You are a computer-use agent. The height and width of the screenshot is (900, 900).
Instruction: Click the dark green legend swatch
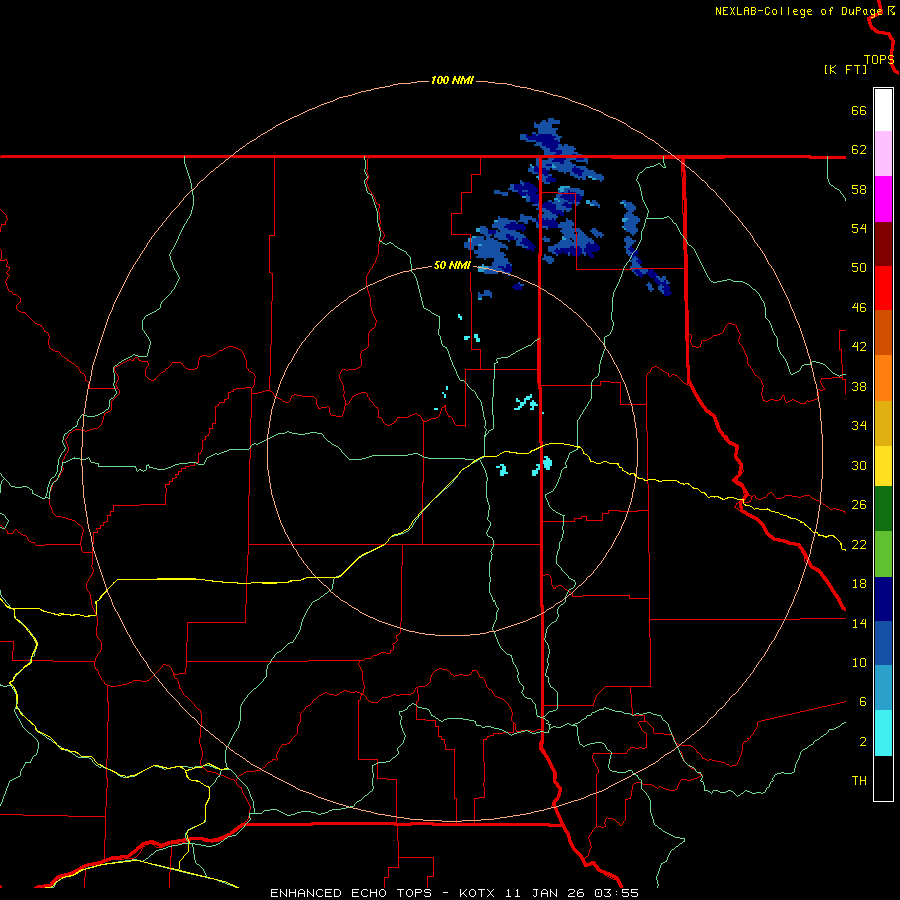[883, 509]
